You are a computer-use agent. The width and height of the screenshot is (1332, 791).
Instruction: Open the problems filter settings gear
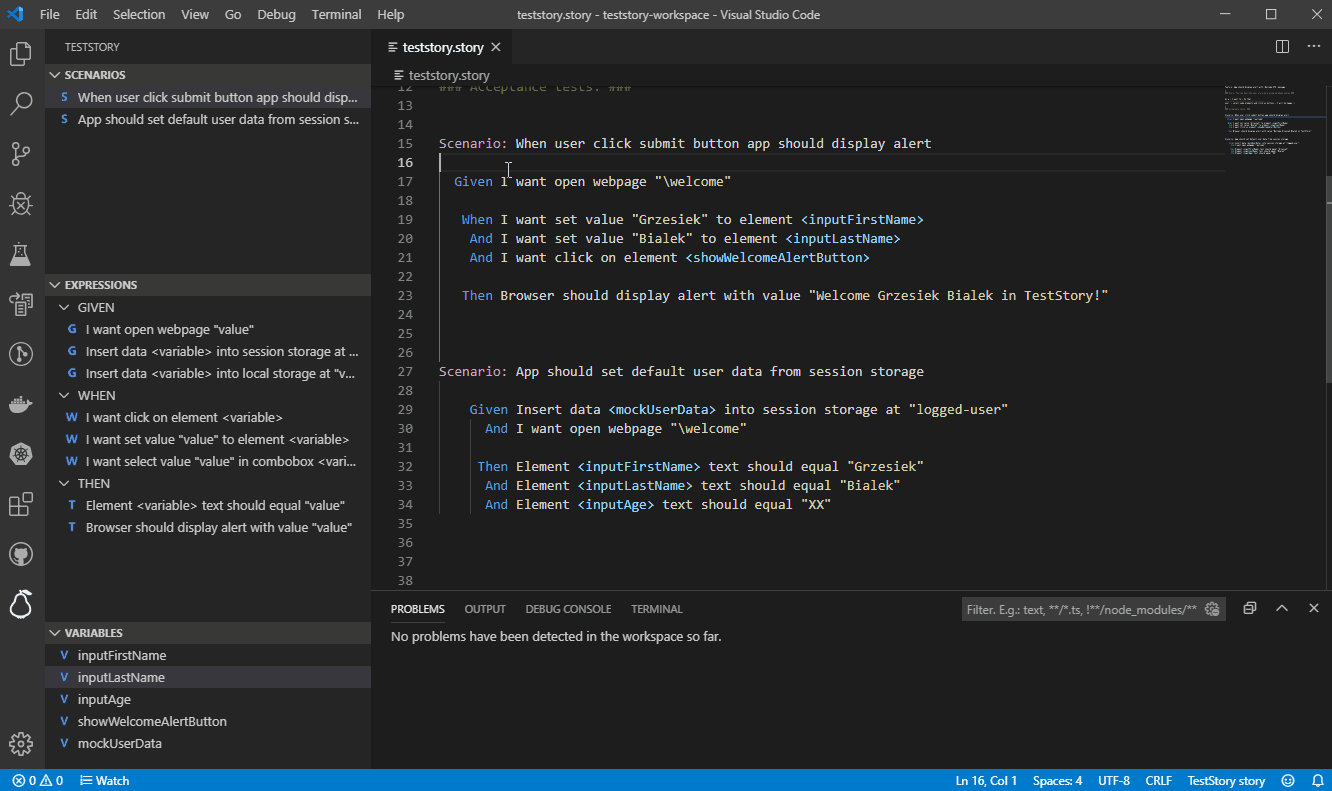tap(1212, 609)
